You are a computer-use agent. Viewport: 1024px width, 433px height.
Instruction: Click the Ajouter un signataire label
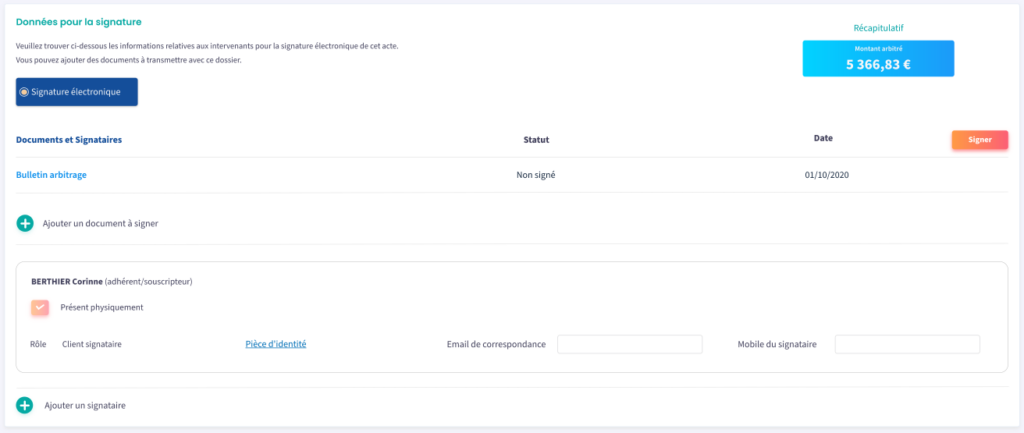(85, 406)
